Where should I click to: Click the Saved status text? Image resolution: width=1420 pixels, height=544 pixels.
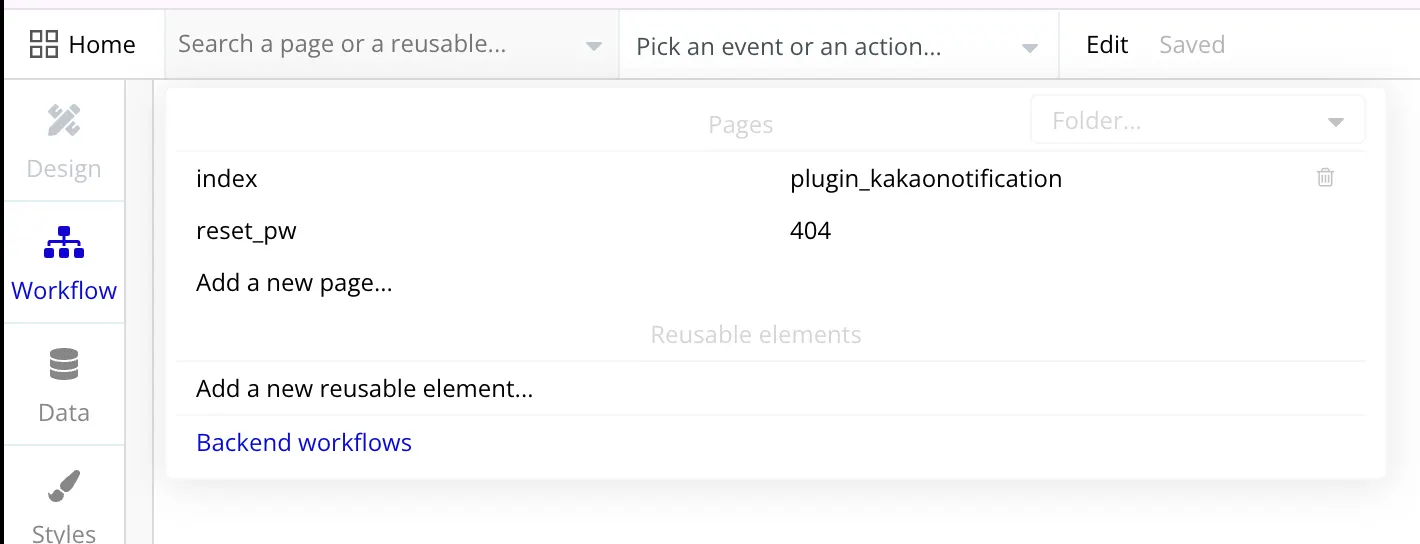coord(1191,45)
